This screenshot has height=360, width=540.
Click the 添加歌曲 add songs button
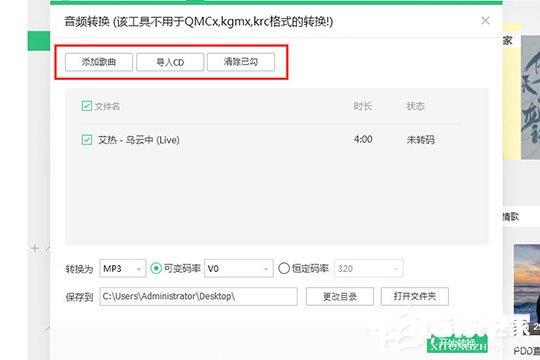(x=99, y=62)
